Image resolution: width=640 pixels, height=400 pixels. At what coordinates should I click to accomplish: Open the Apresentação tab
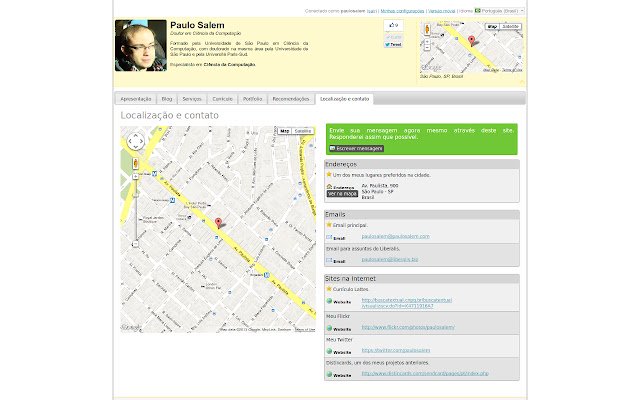136,99
